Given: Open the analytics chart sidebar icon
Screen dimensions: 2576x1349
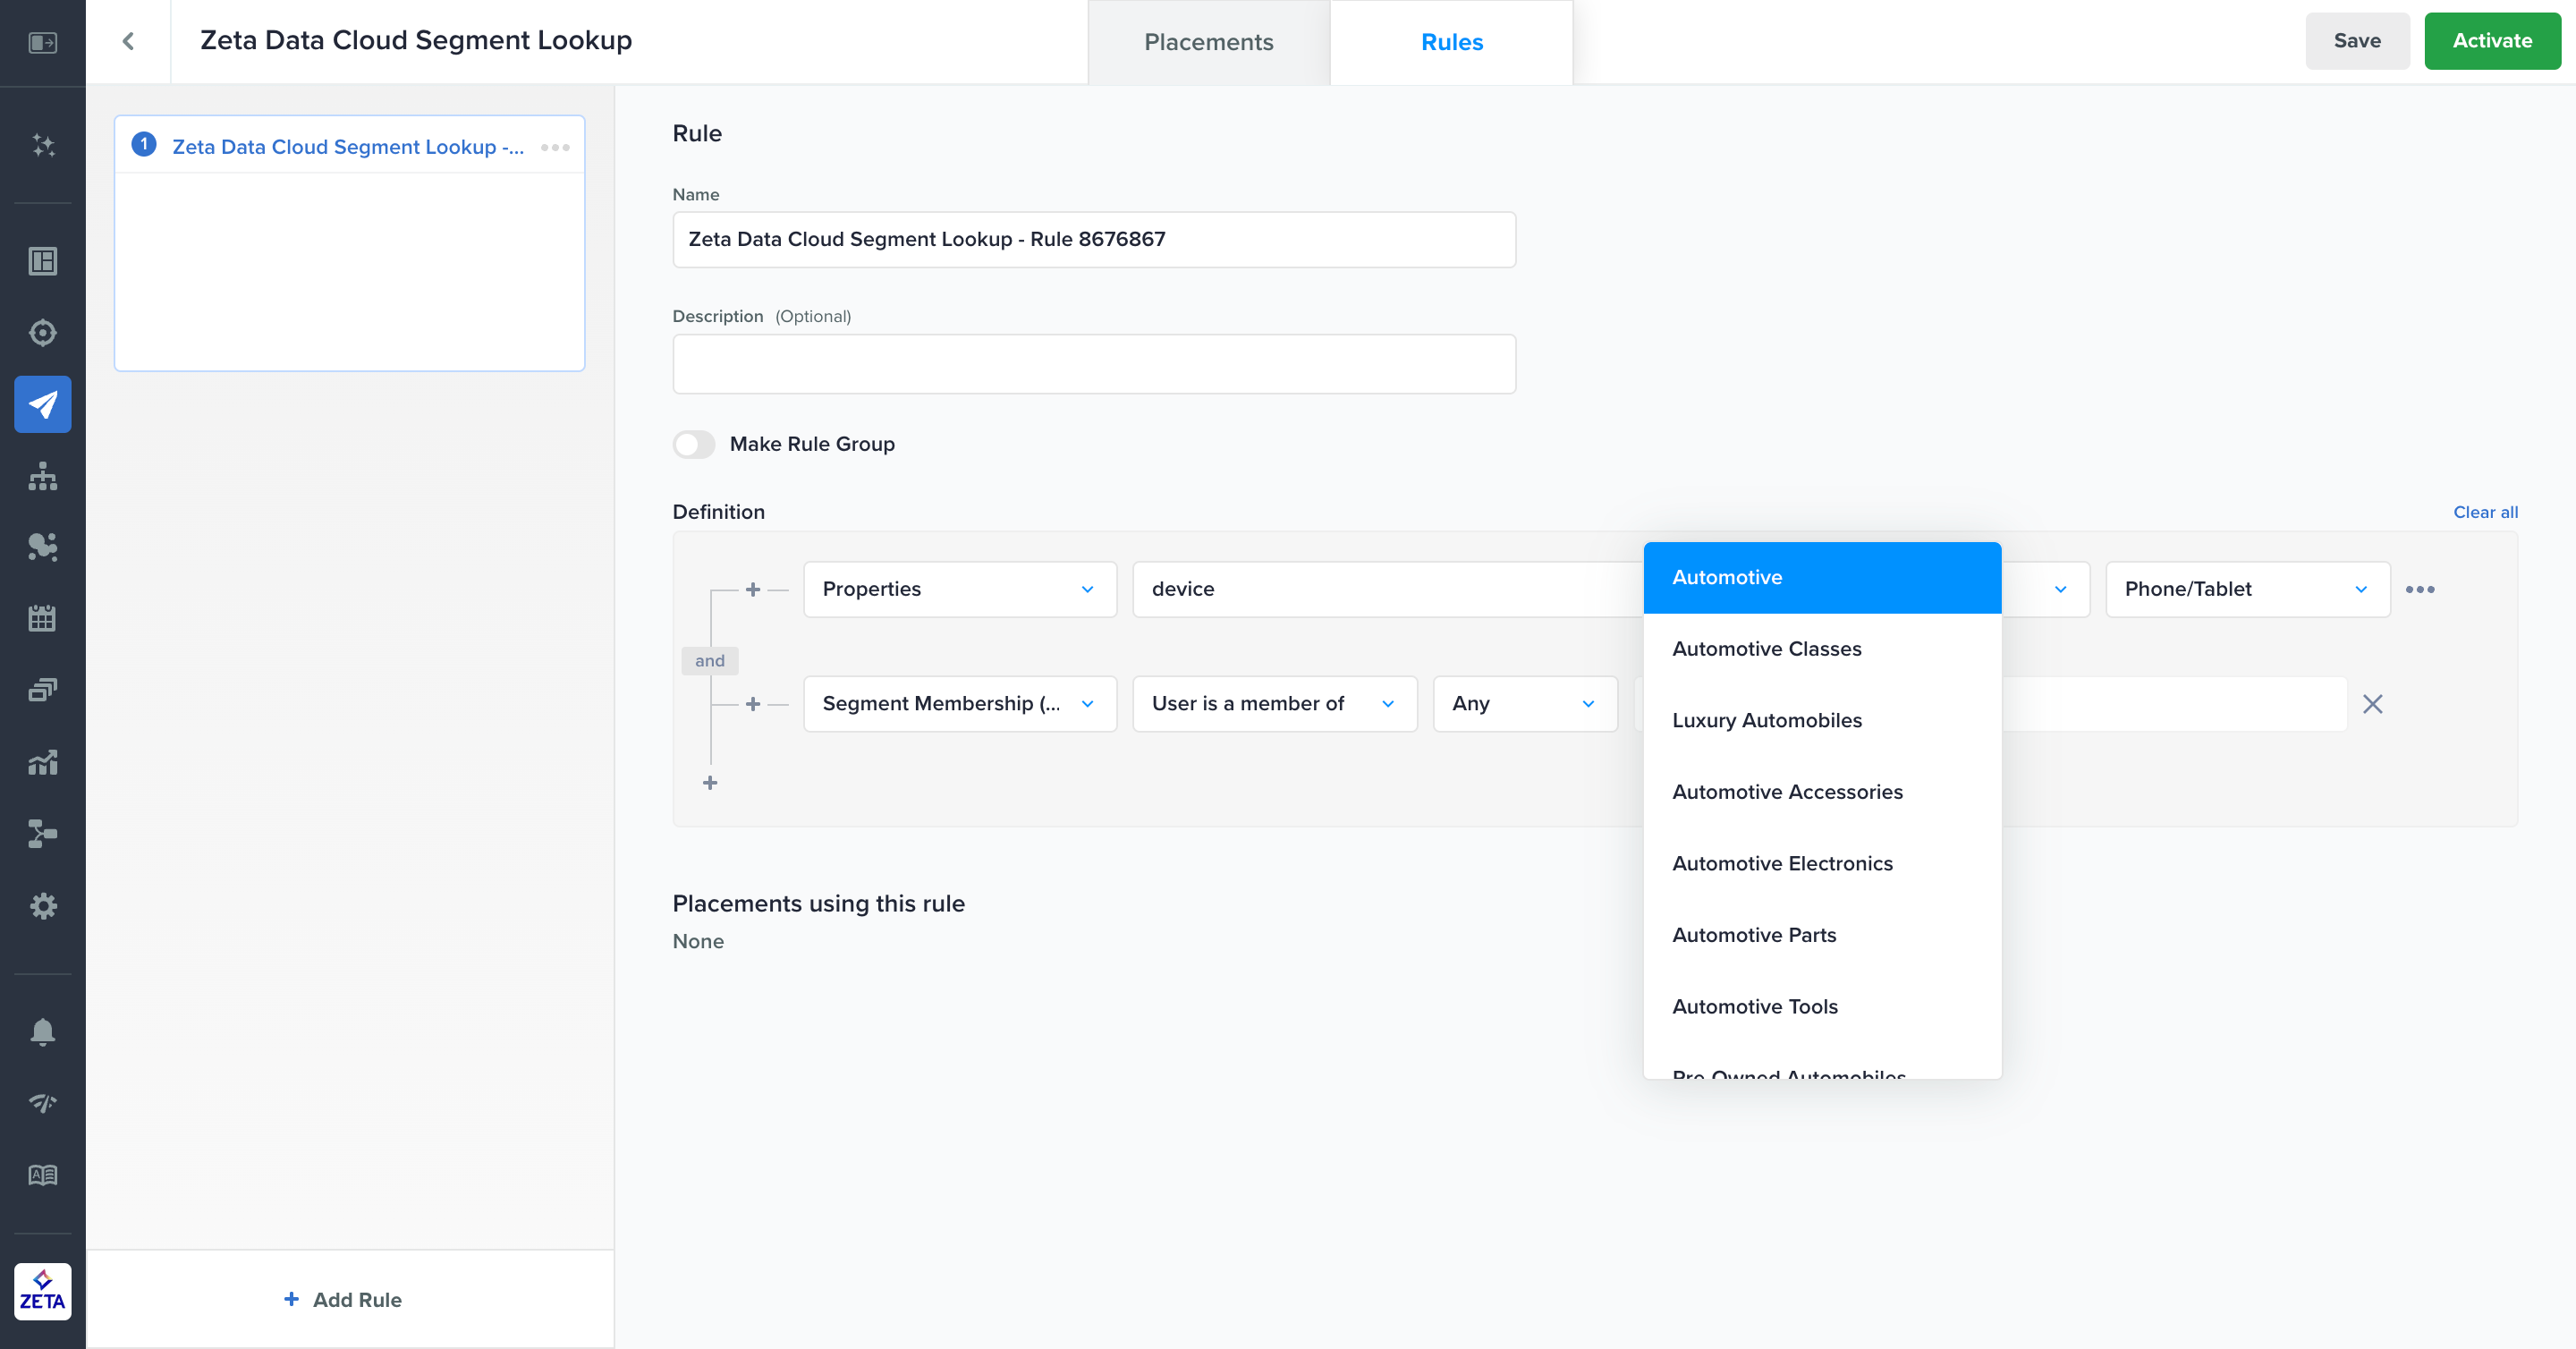Looking at the screenshot, I should coord(42,762).
